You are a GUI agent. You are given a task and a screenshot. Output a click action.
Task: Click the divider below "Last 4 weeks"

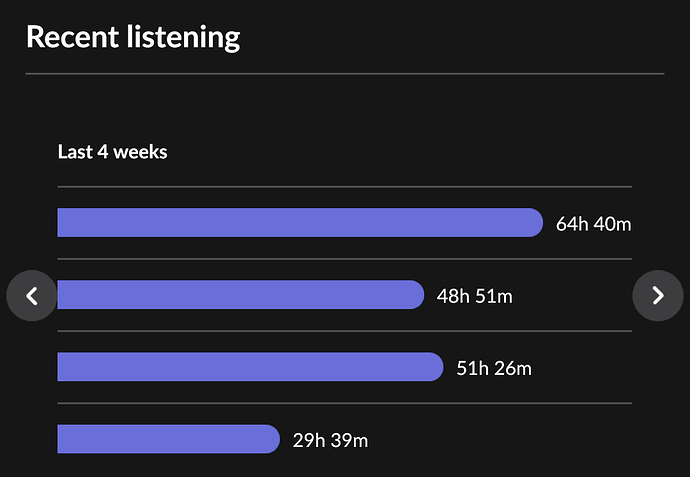[x=344, y=187]
